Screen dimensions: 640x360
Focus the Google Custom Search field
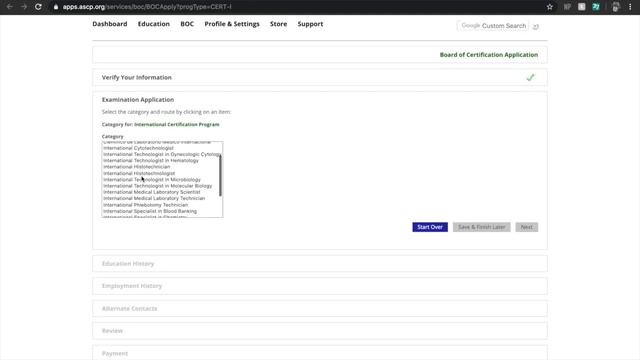[x=493, y=26]
